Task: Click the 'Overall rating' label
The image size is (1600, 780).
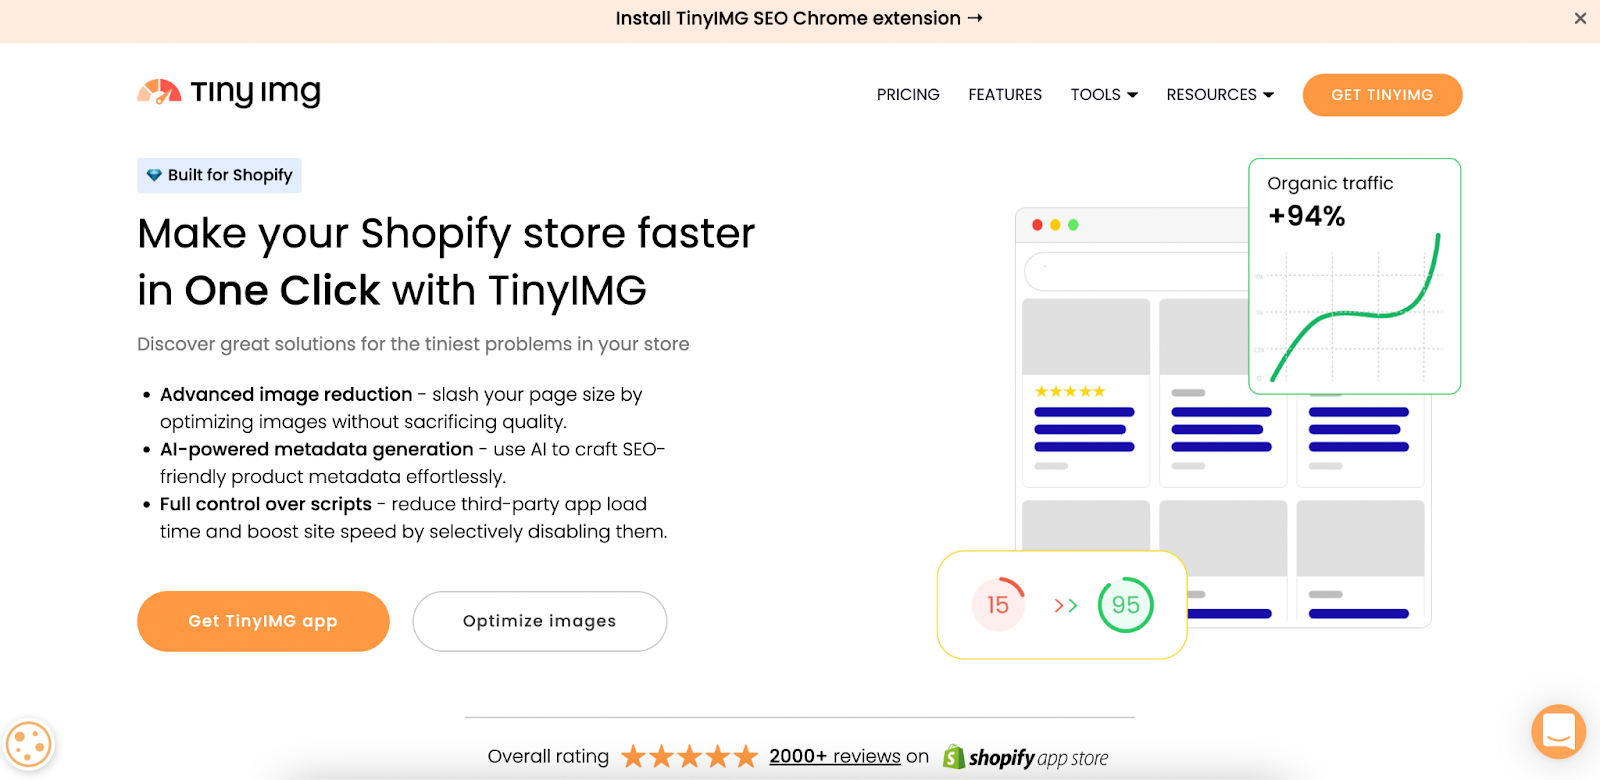Action: coord(548,756)
